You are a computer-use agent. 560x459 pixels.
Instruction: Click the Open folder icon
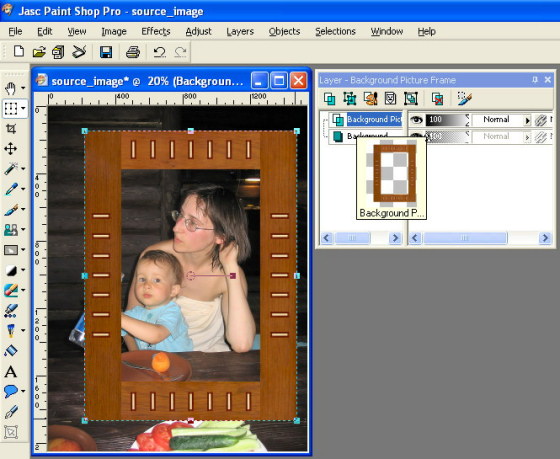[x=39, y=52]
